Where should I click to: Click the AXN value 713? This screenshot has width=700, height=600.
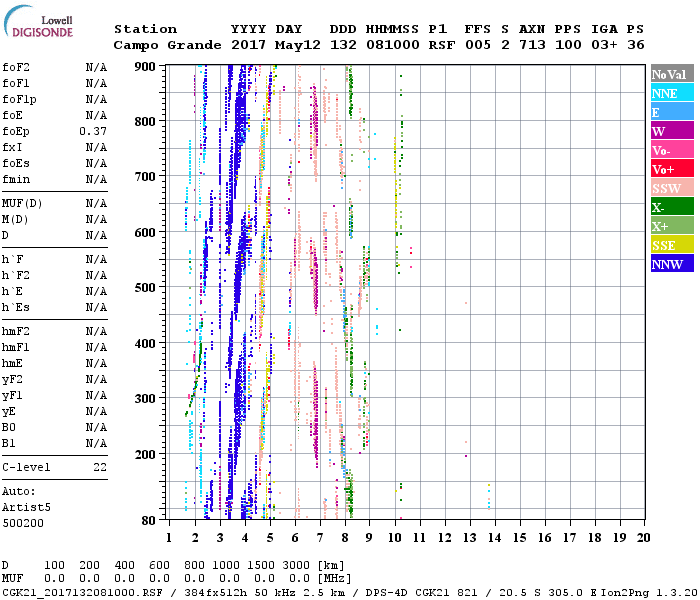tap(532, 45)
